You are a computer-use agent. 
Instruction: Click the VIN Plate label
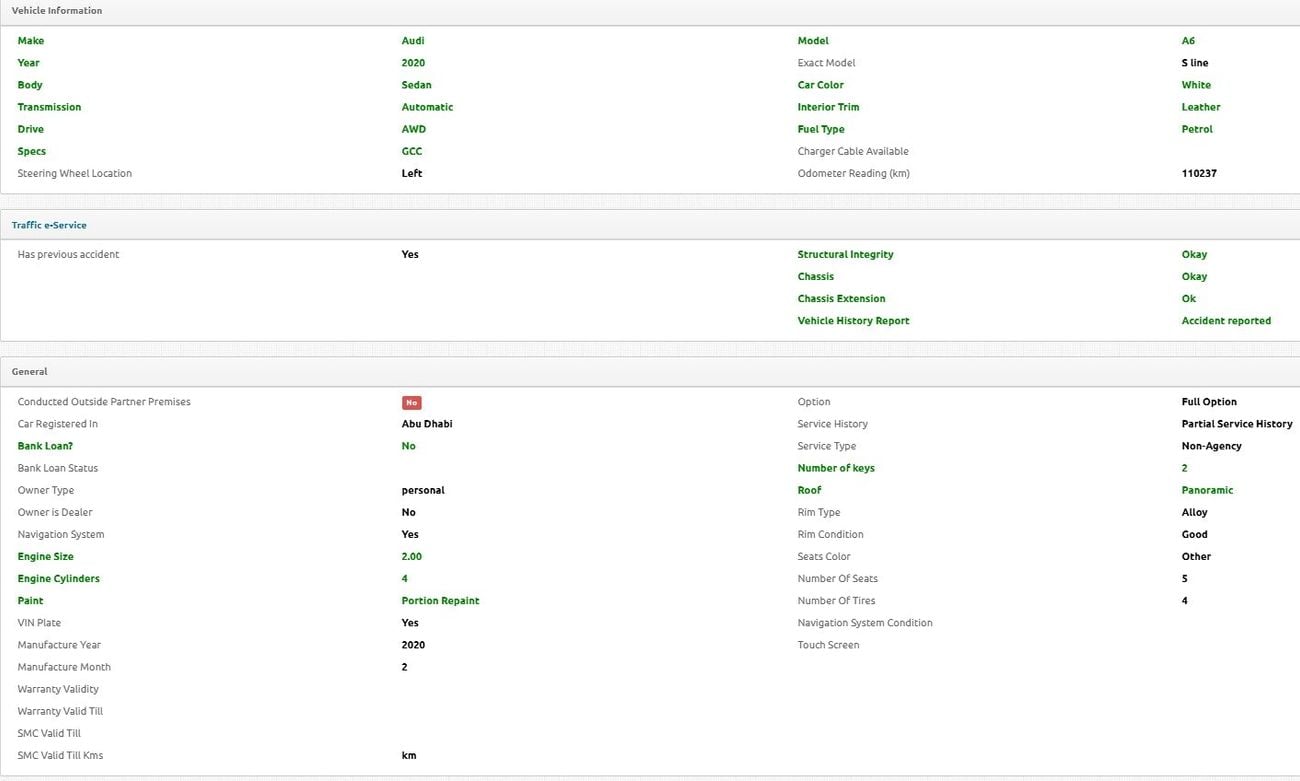[39, 622]
